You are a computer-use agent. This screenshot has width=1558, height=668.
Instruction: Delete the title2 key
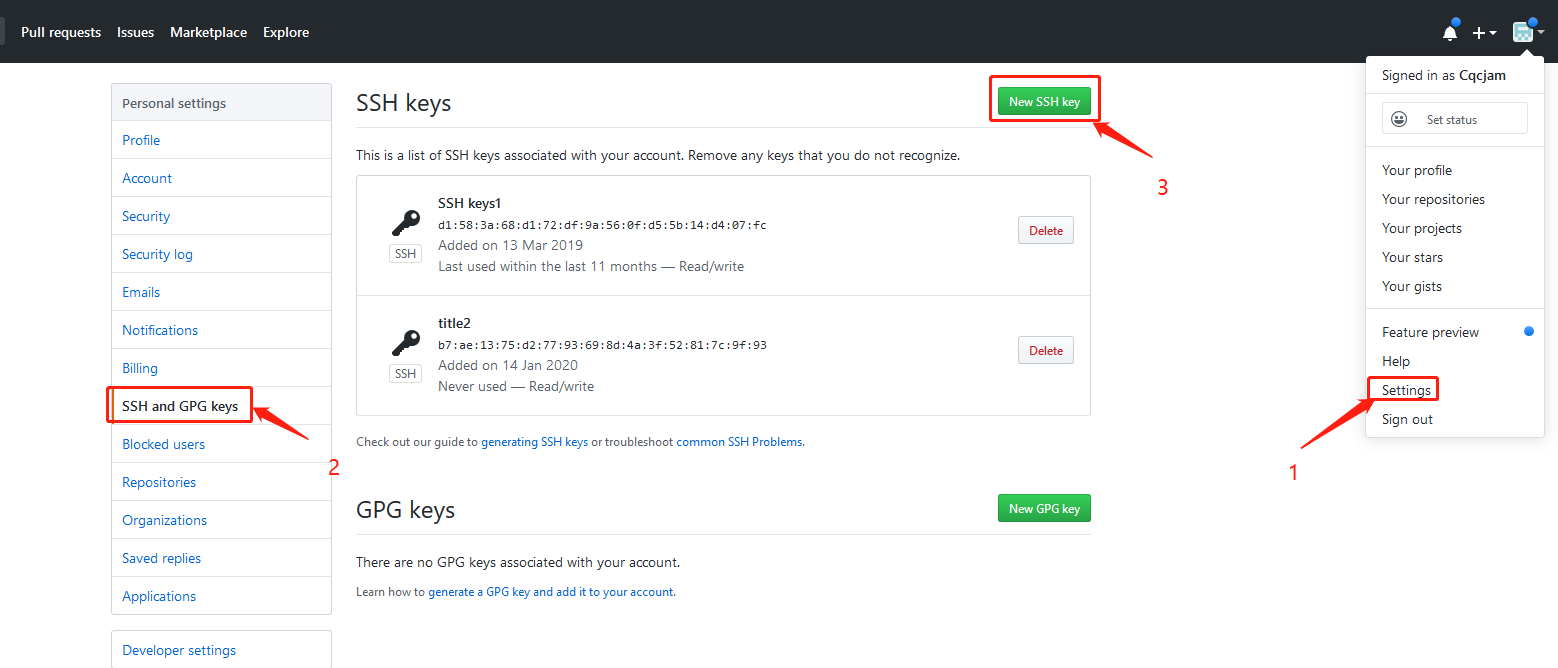click(x=1046, y=350)
